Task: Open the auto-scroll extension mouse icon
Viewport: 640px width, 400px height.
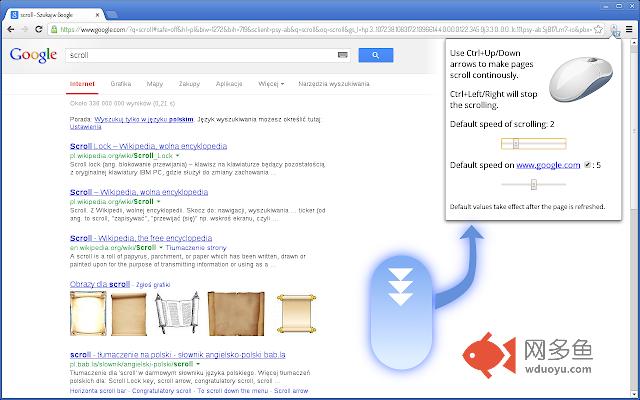Action: (615, 29)
